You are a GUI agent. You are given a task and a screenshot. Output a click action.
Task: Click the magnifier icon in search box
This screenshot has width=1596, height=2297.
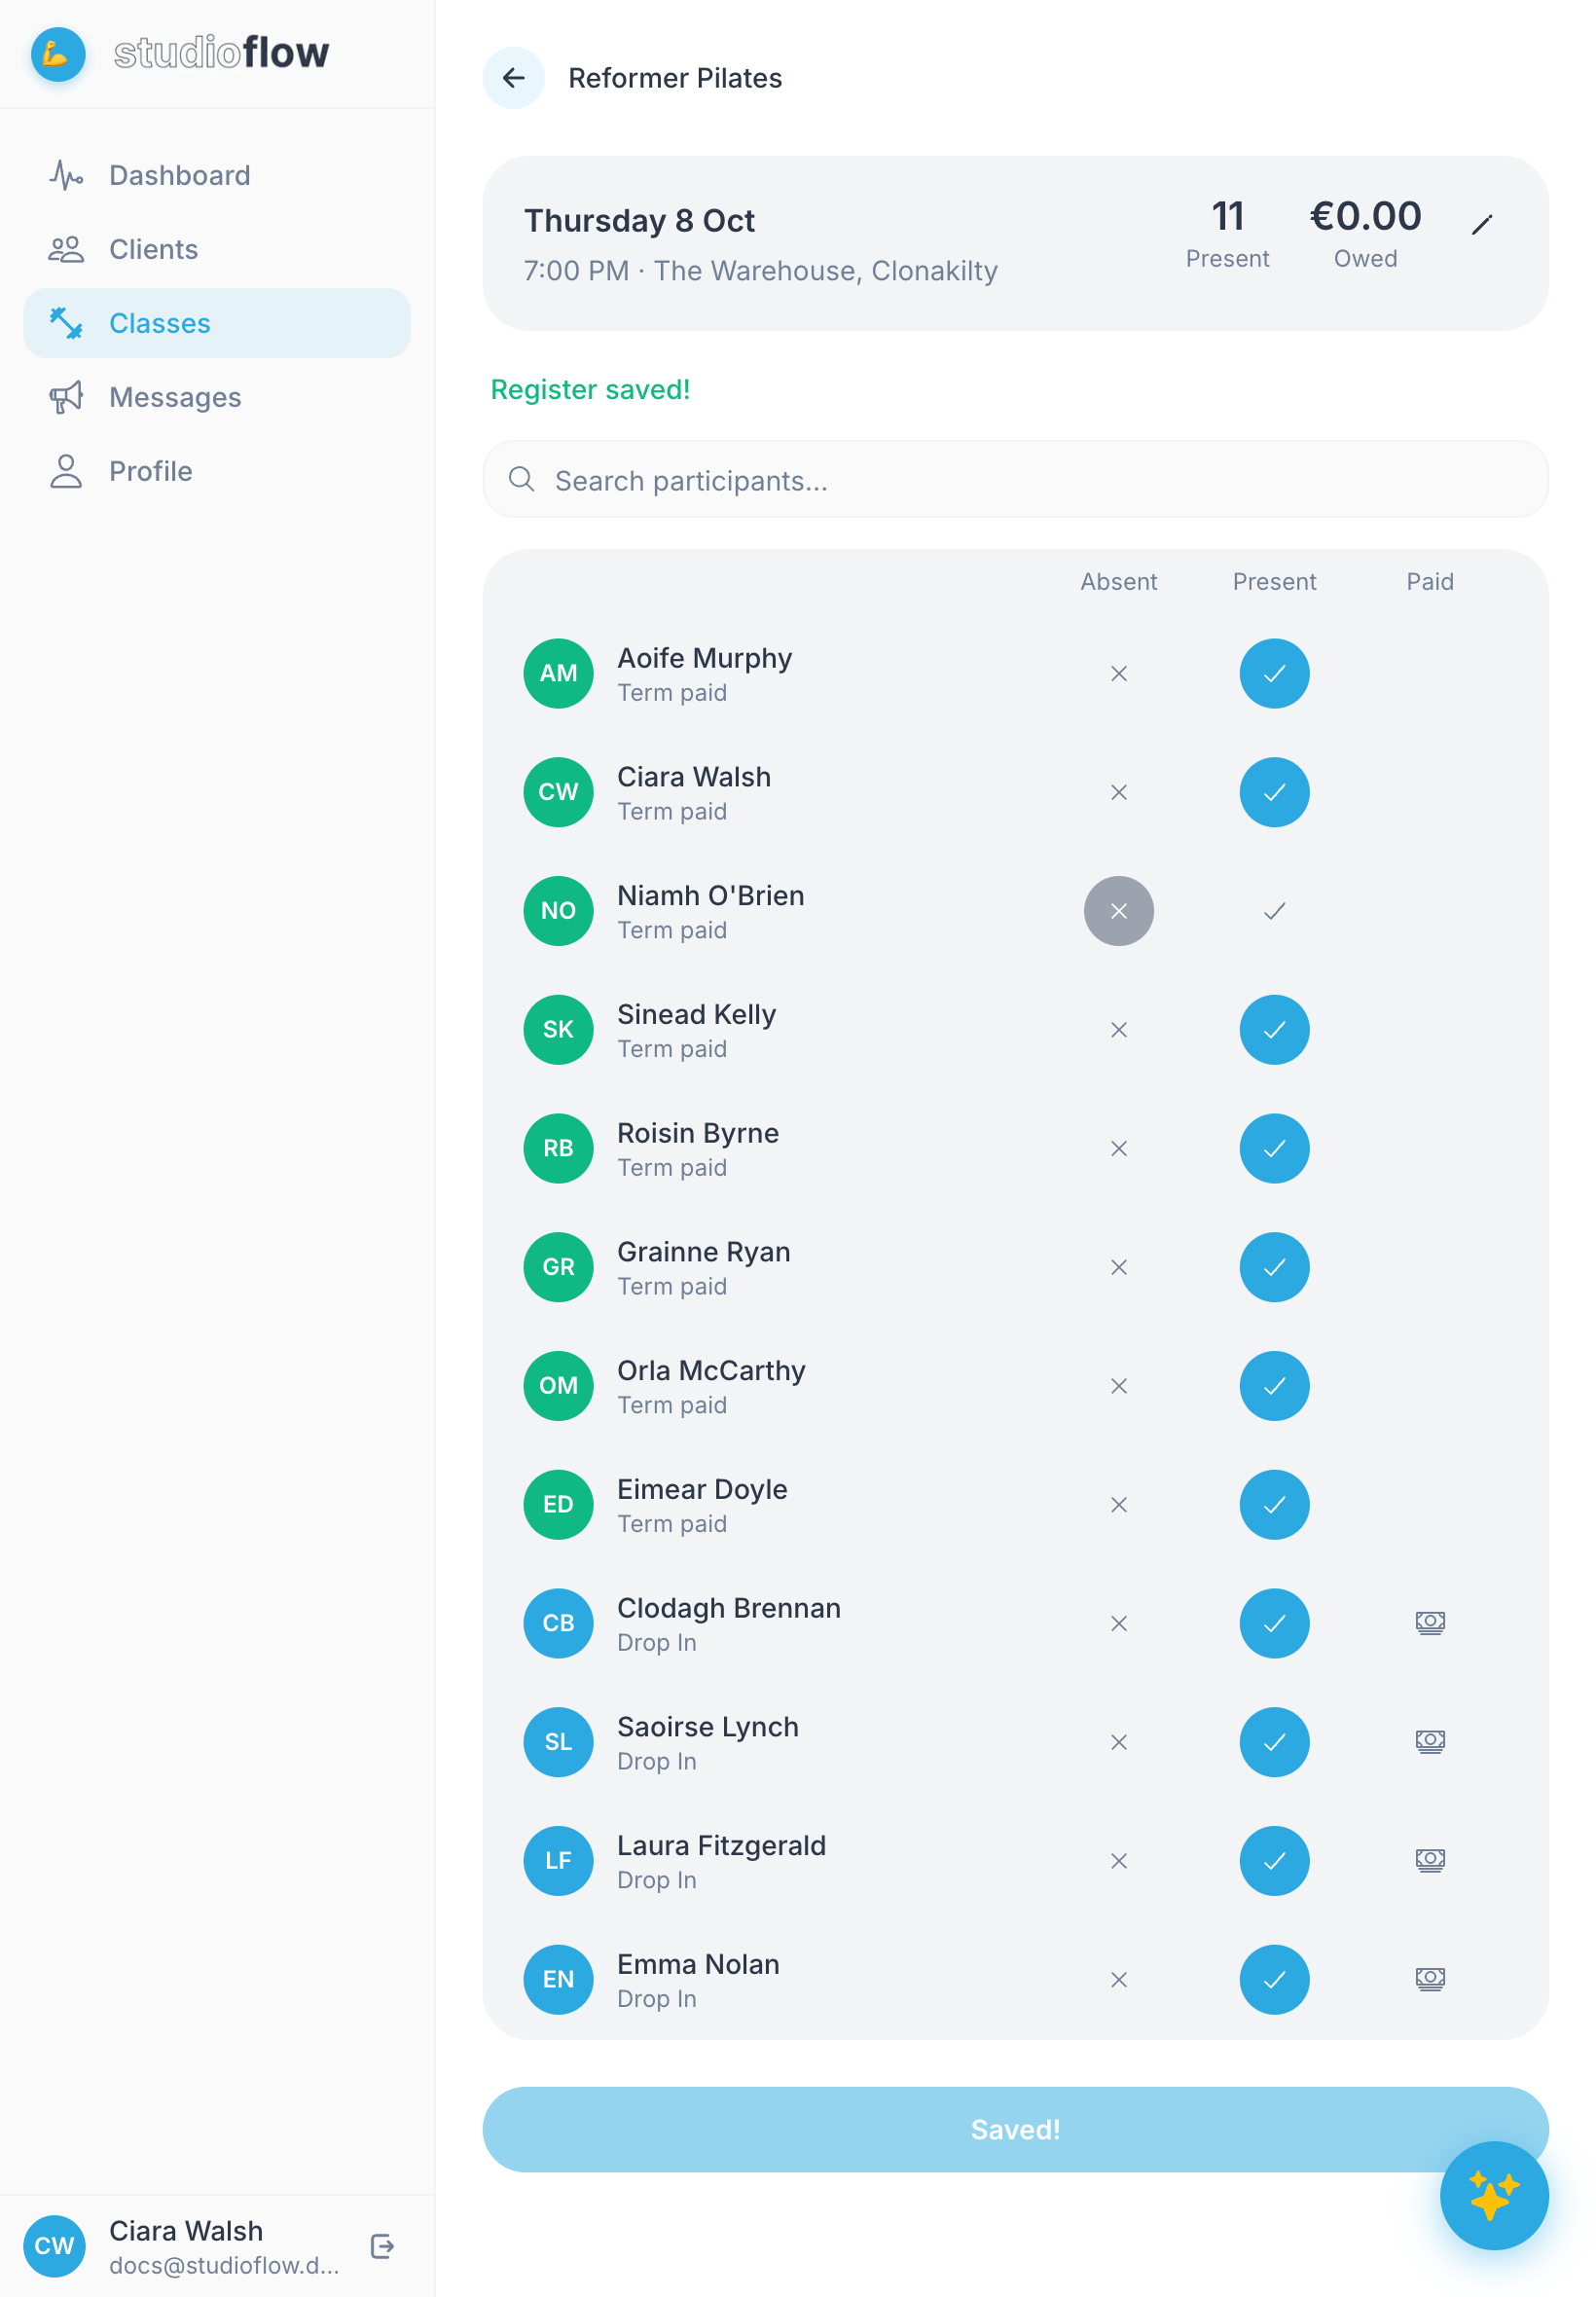coord(521,480)
